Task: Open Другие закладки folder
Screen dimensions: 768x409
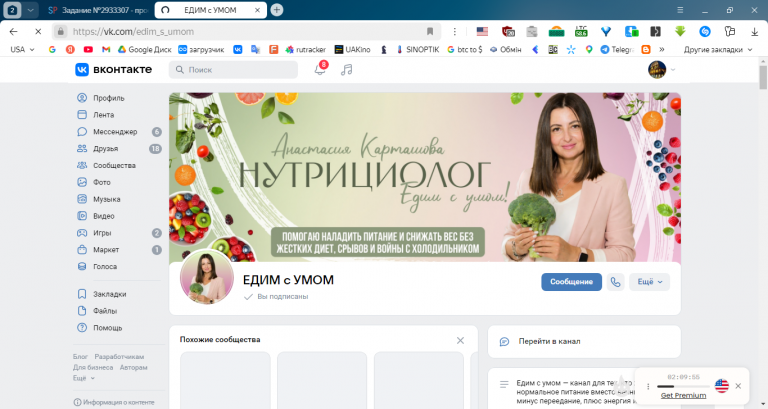Action: (x=718, y=49)
